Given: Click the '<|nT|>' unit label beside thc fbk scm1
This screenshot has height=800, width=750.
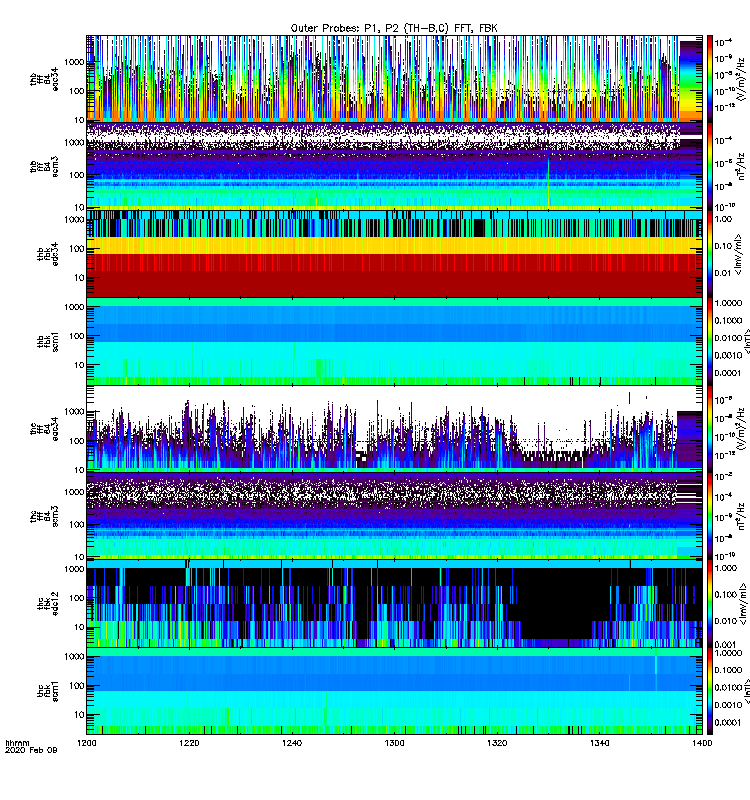Looking at the screenshot, I should (x=746, y=691).
